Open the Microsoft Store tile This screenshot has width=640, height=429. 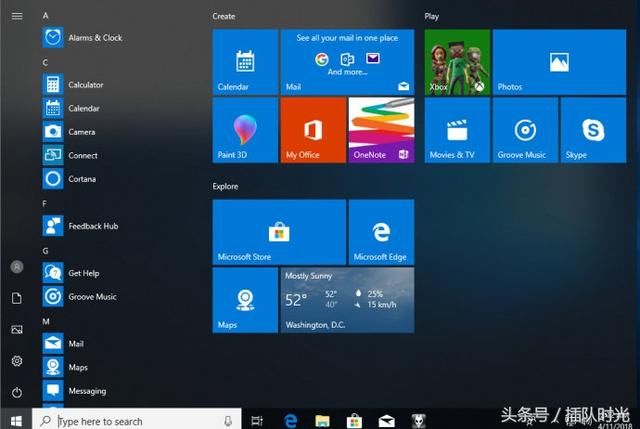(x=279, y=232)
